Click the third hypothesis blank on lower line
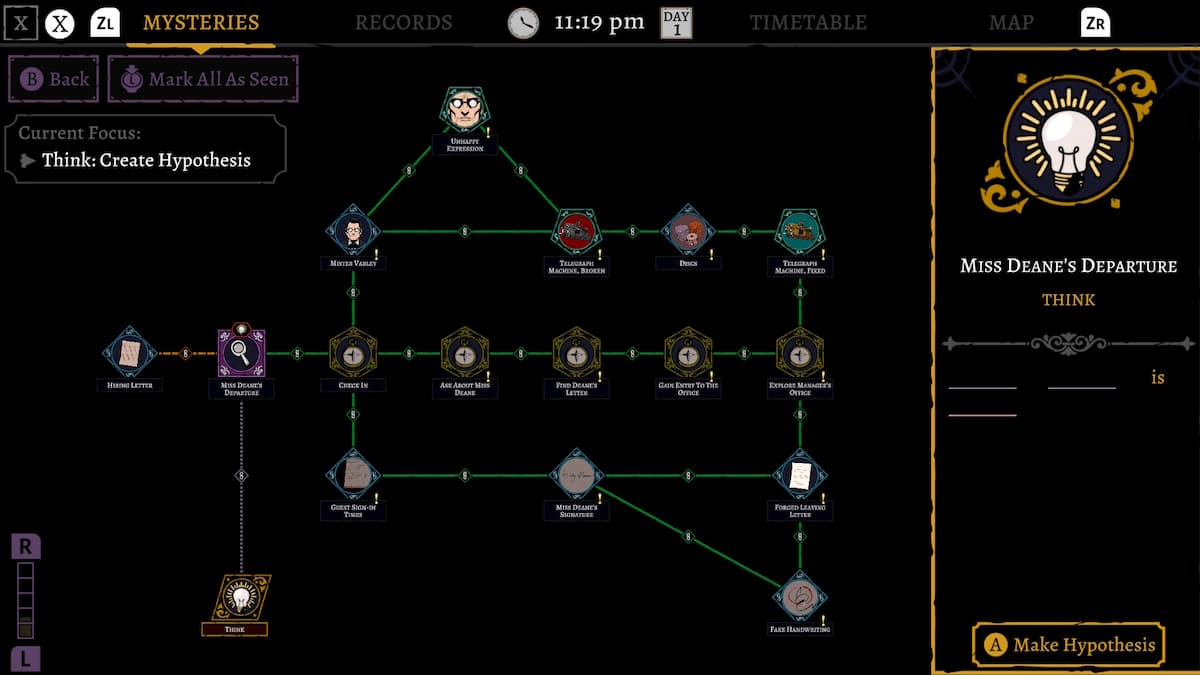1200x675 pixels. [x=982, y=406]
